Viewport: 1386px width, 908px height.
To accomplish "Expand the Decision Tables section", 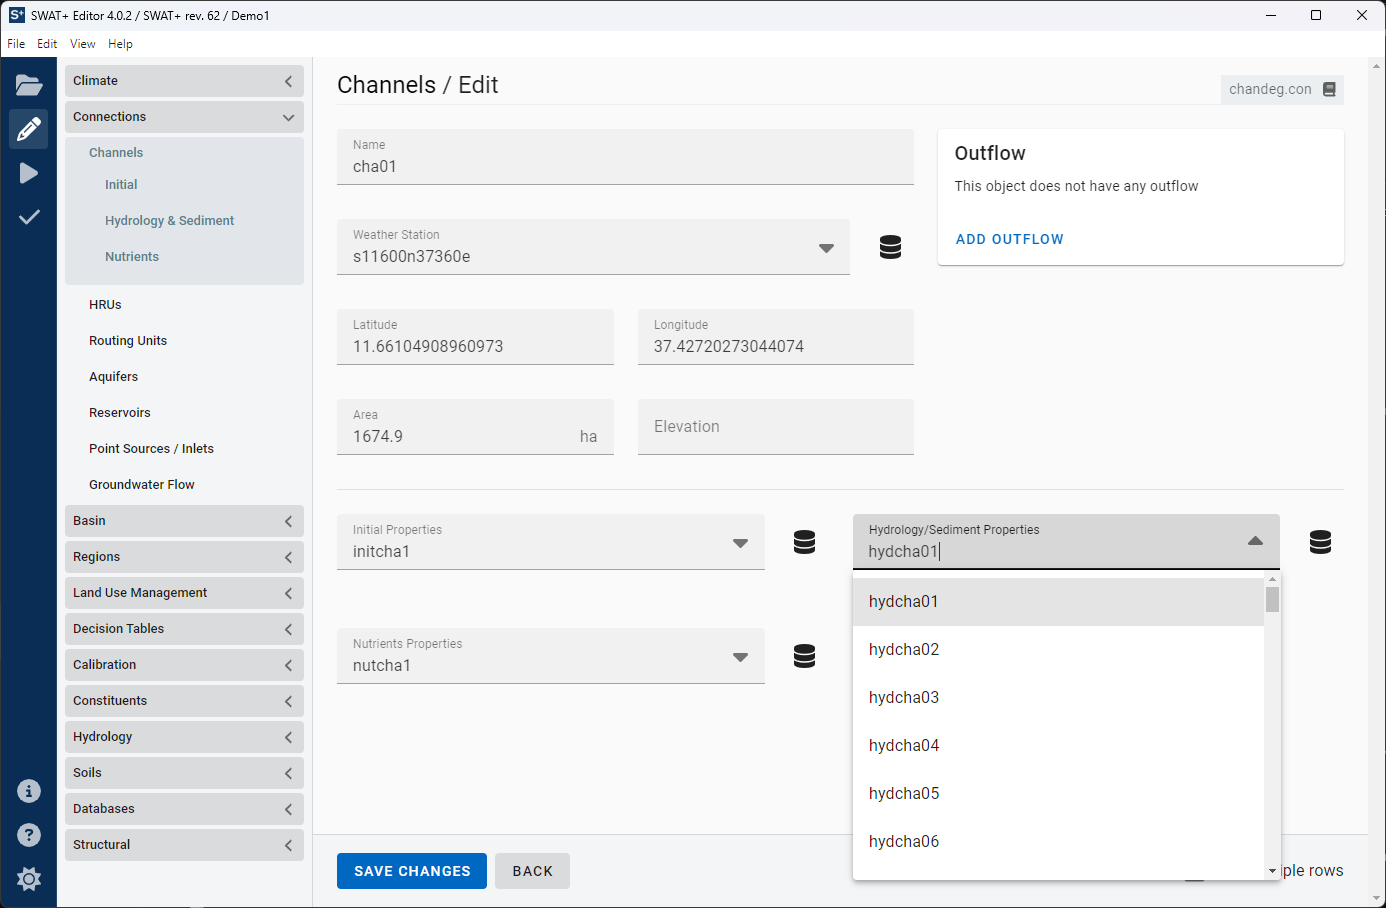I will click(184, 629).
